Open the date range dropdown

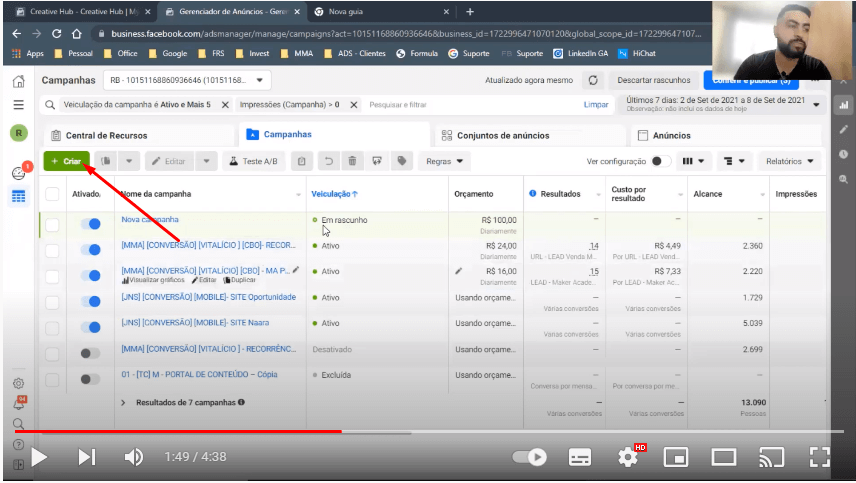721,104
